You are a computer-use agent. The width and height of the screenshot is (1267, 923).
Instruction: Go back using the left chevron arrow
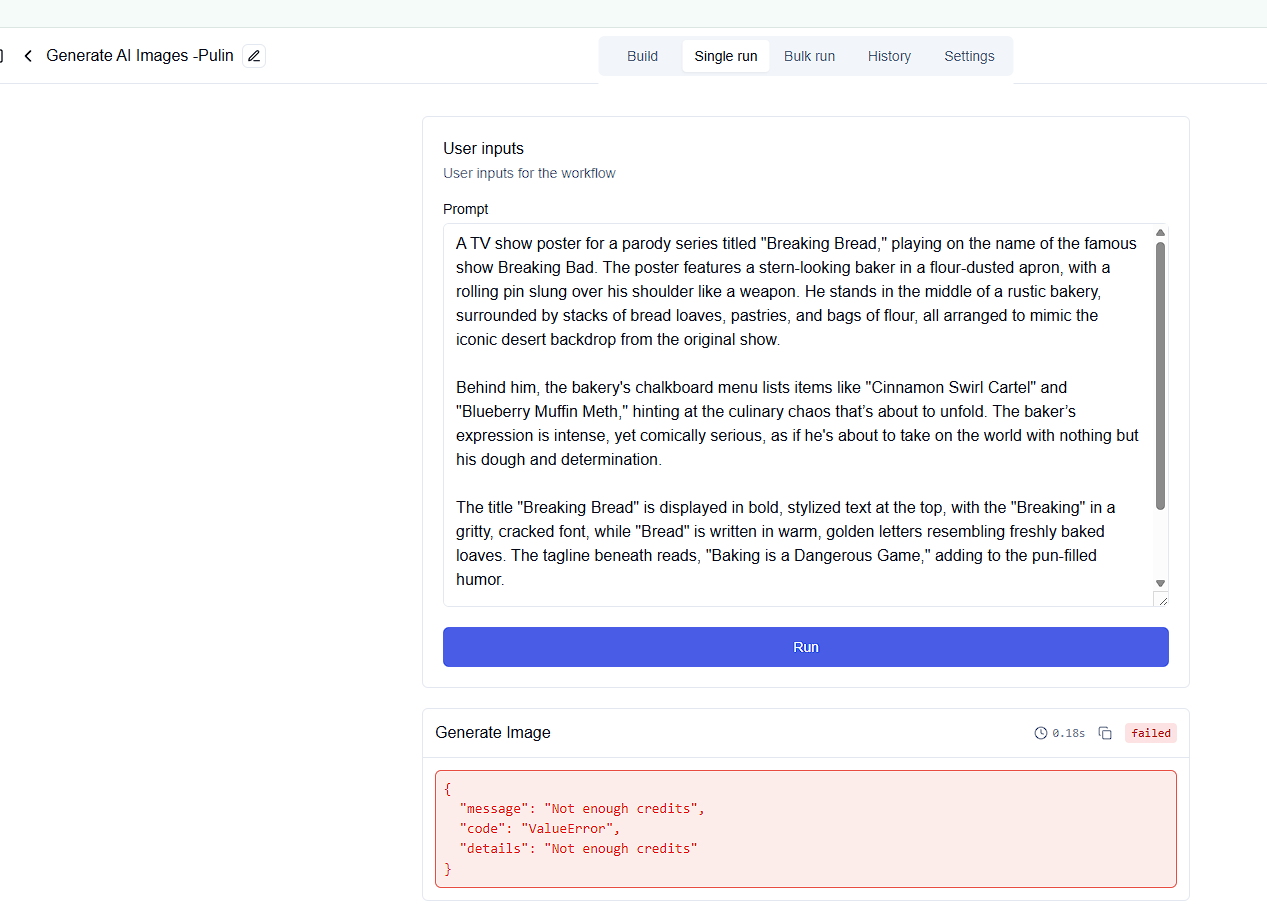(x=28, y=56)
